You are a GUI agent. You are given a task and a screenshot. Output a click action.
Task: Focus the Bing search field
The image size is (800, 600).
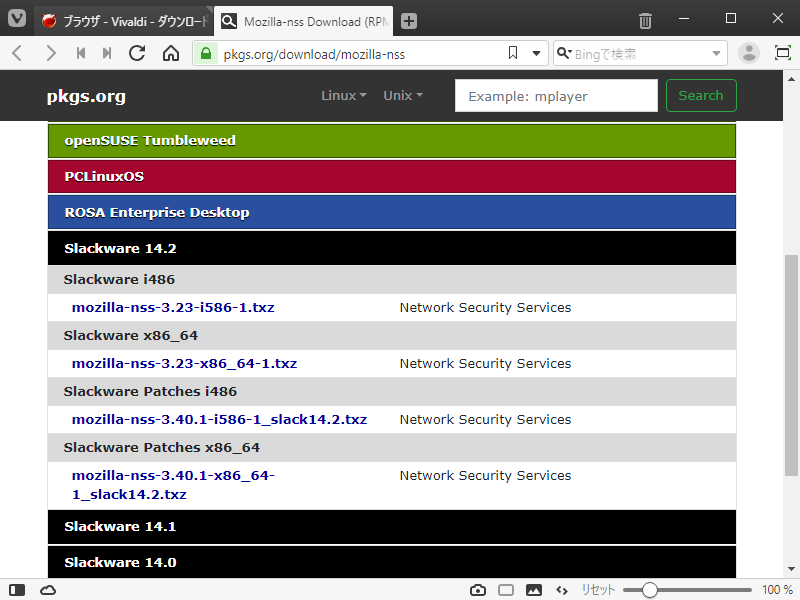click(640, 54)
